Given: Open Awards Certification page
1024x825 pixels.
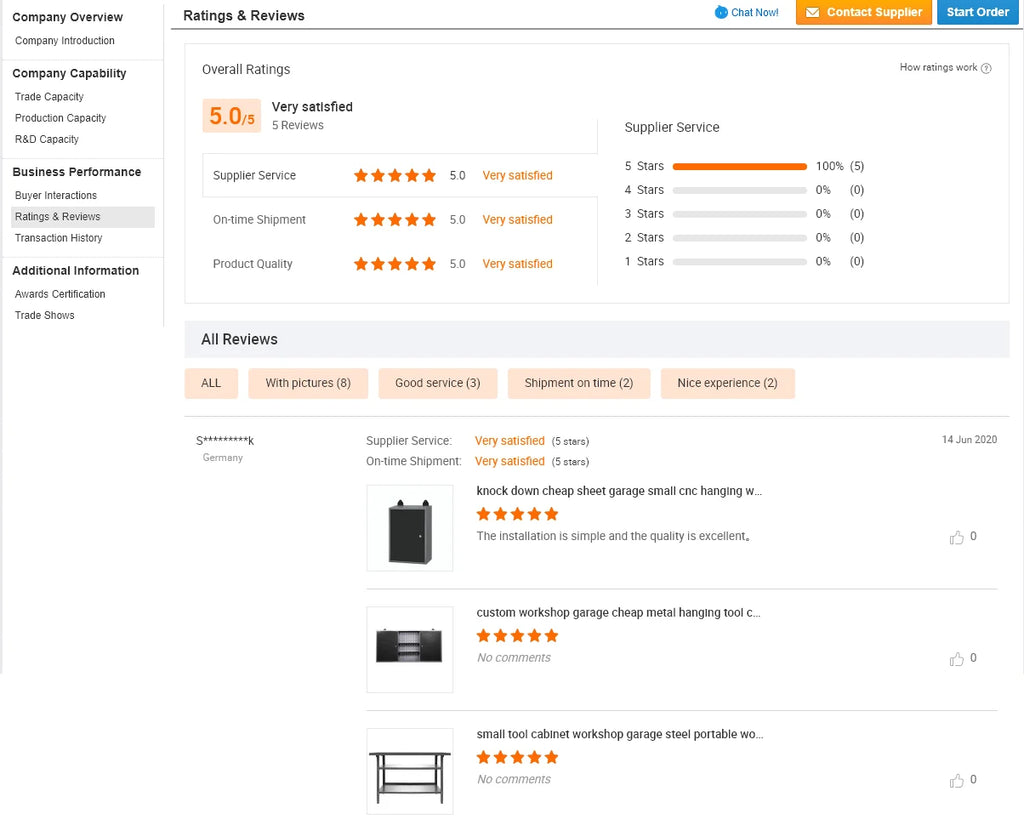Looking at the screenshot, I should pos(60,294).
